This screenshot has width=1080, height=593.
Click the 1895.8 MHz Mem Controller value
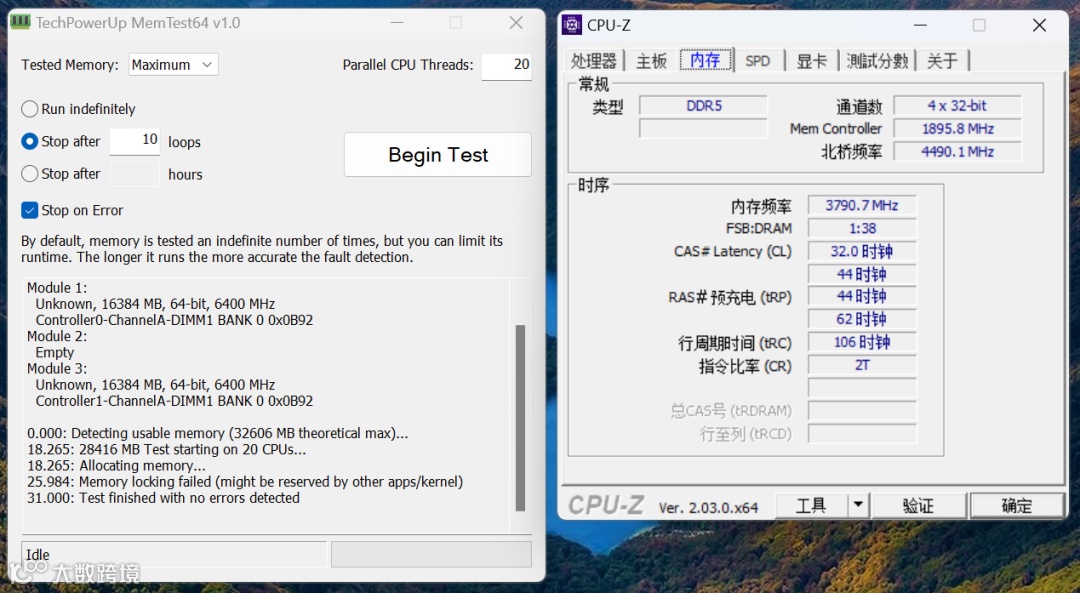click(x=957, y=128)
